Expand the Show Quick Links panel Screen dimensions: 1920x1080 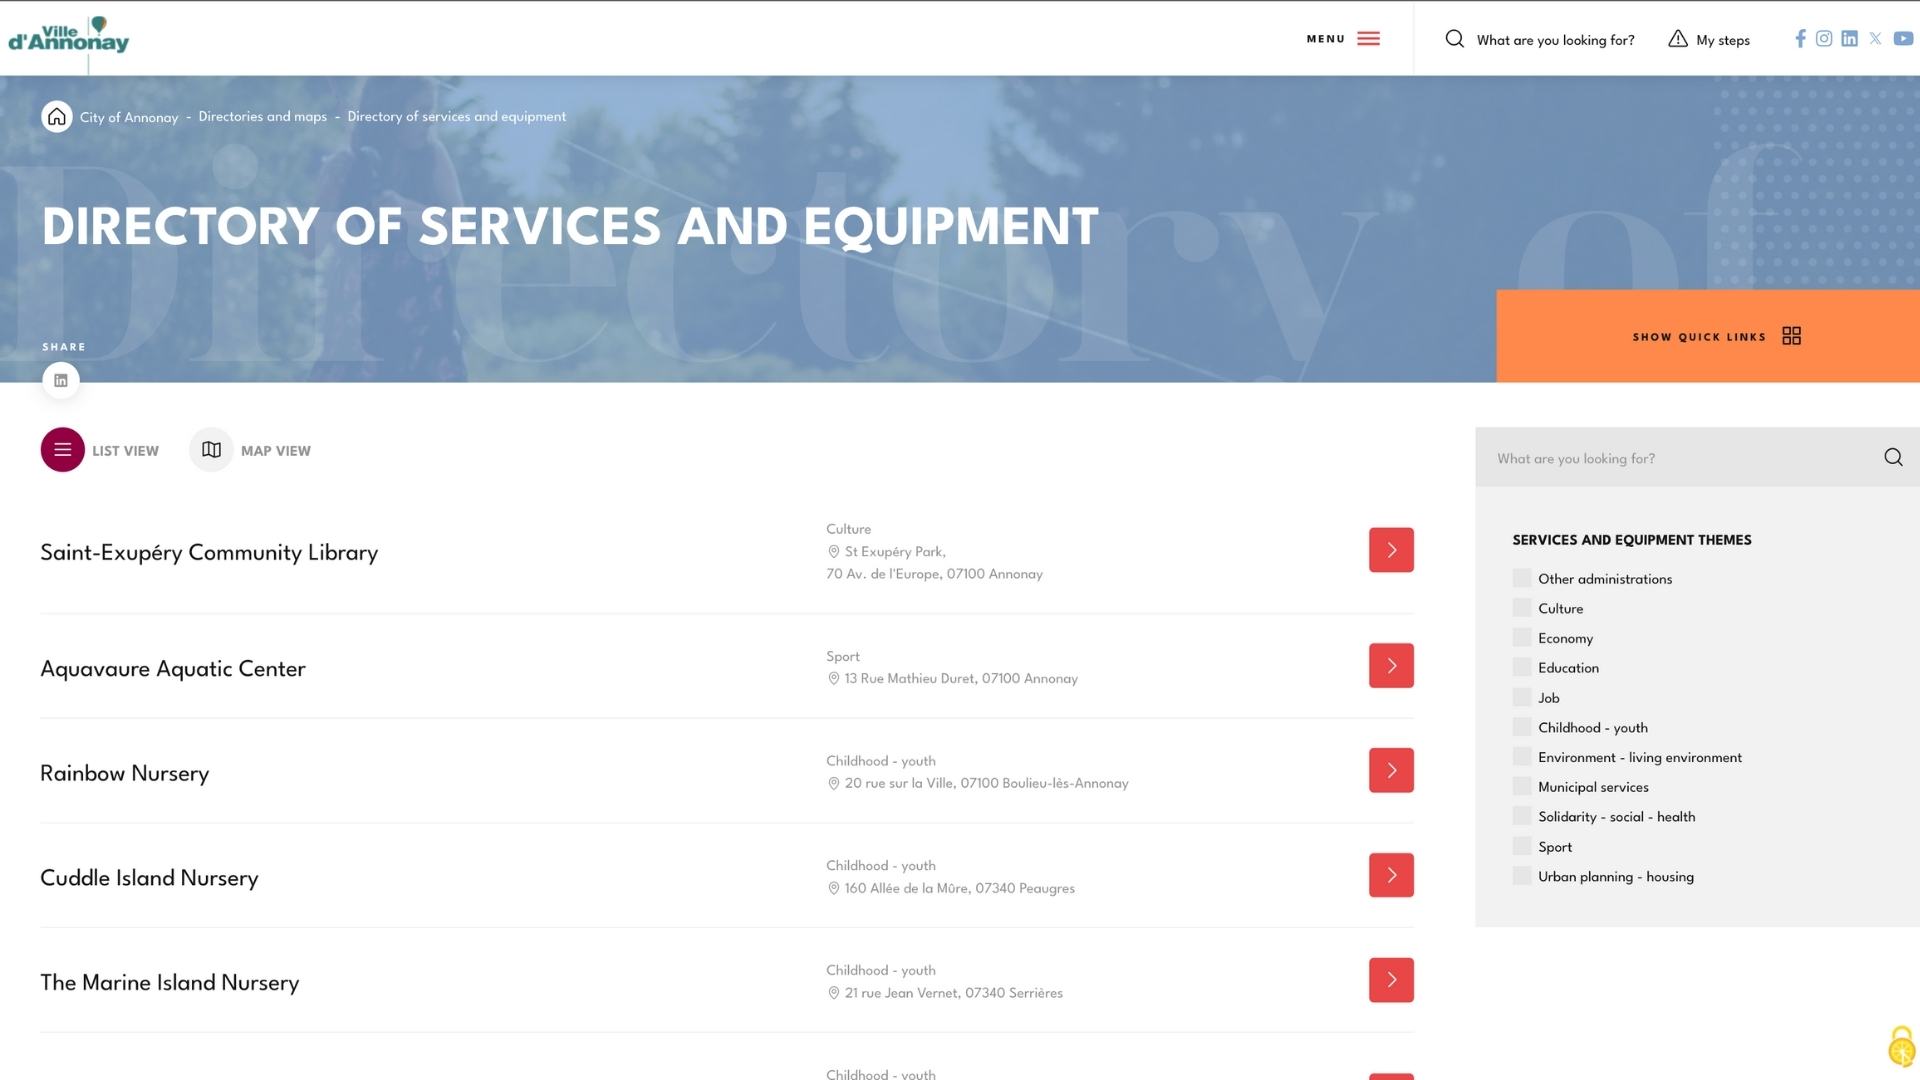(1716, 337)
